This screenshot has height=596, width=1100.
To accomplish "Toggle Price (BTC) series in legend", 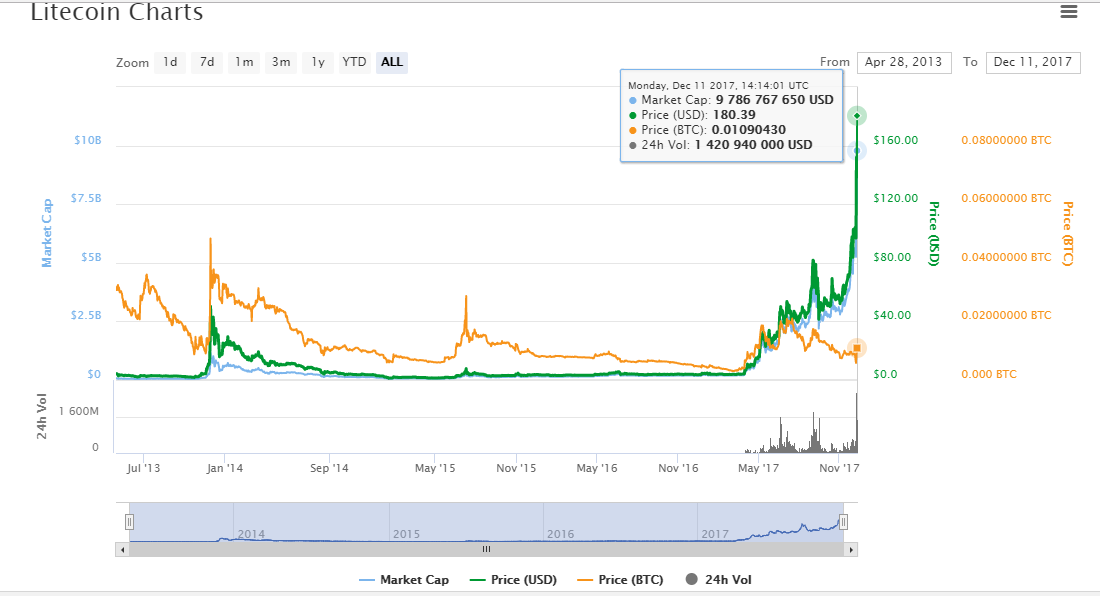I will click(620, 580).
